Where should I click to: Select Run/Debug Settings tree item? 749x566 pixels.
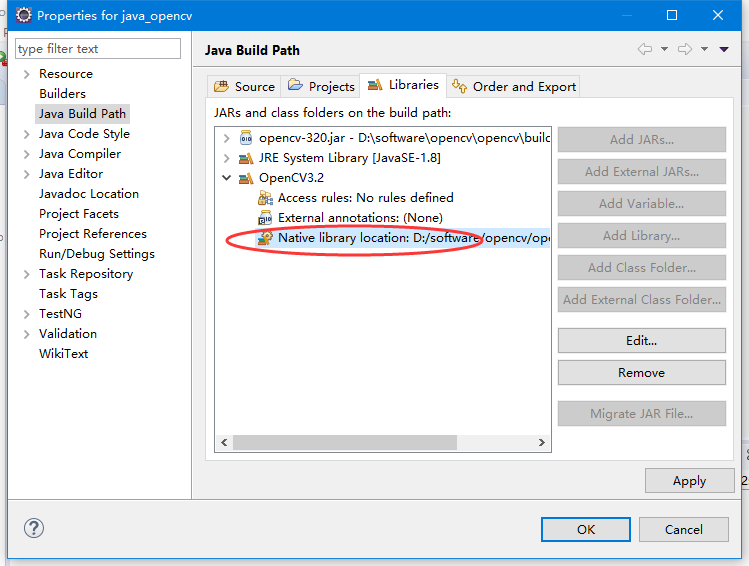tap(97, 254)
